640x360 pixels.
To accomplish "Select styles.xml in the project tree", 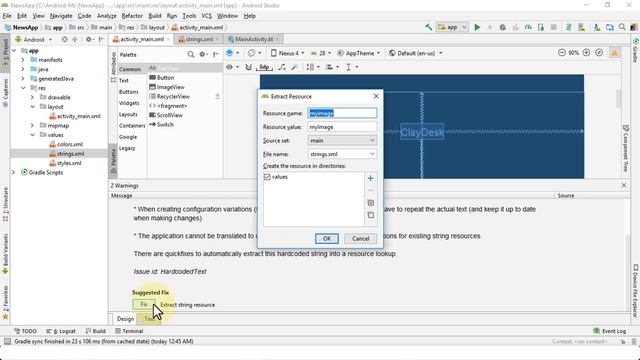I will point(65,163).
